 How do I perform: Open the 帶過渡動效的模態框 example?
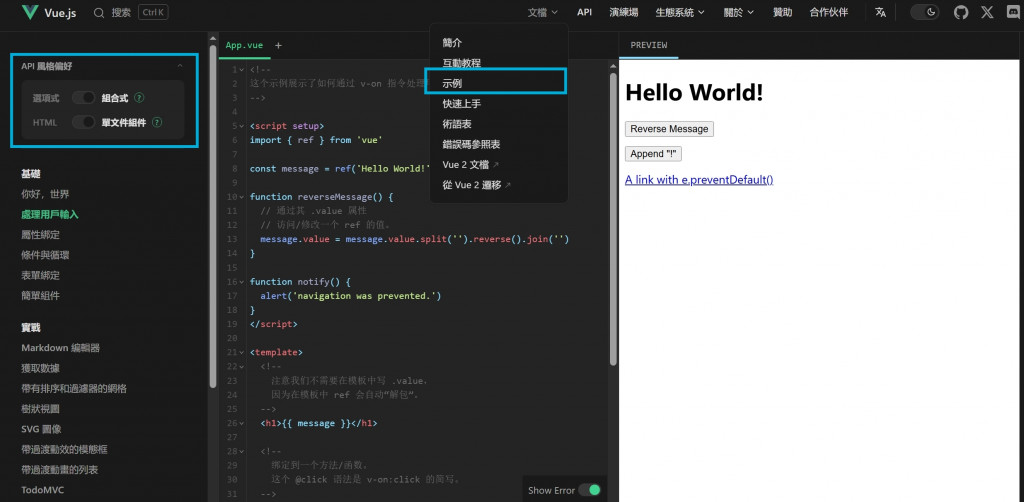click(64, 449)
